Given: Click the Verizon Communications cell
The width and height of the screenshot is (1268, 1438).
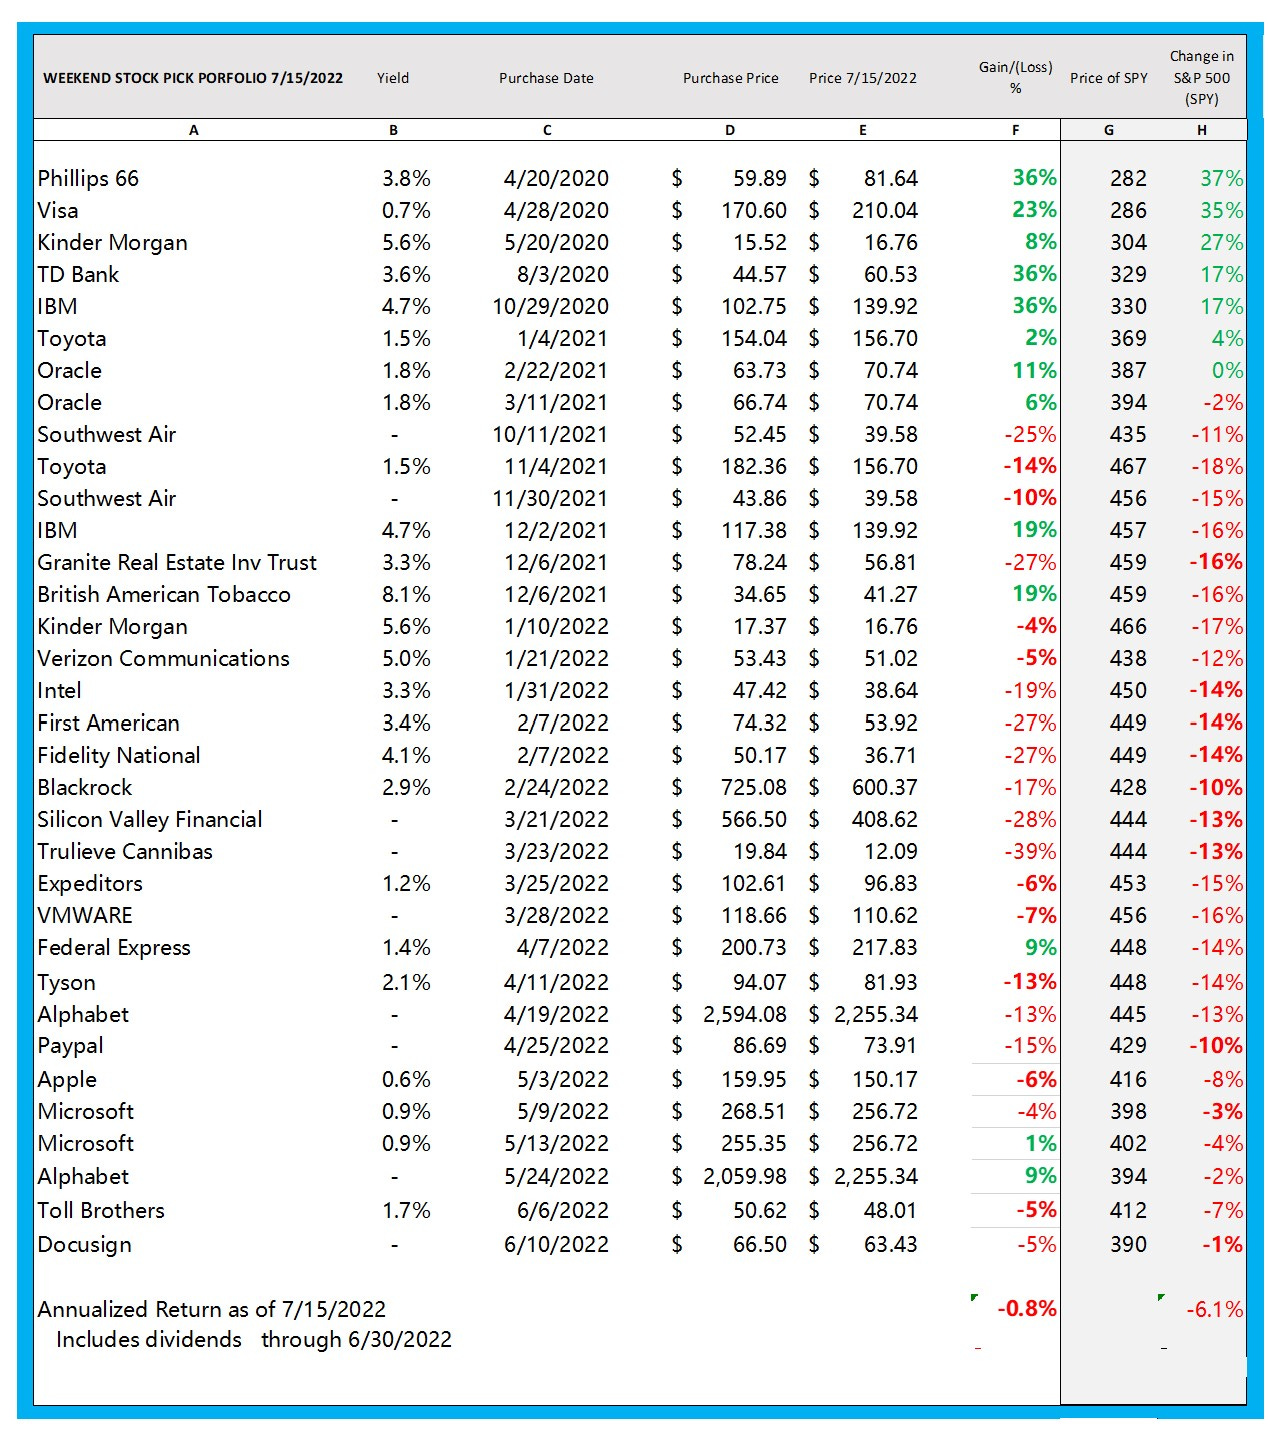Looking at the screenshot, I should 163,658.
